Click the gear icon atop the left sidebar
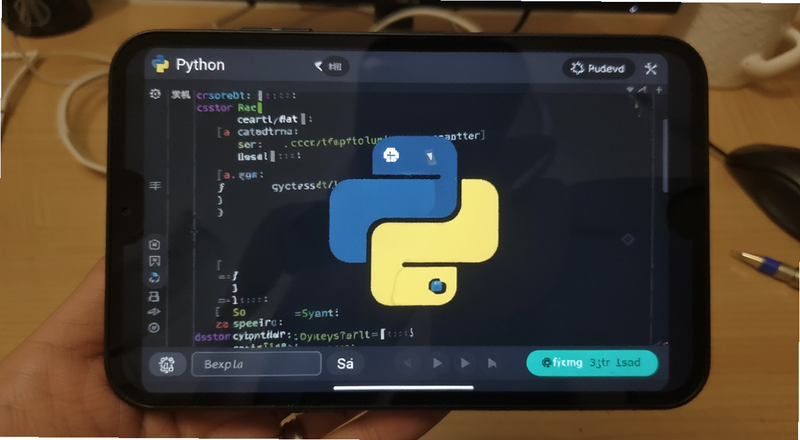This screenshot has height=440, width=800. [x=155, y=94]
